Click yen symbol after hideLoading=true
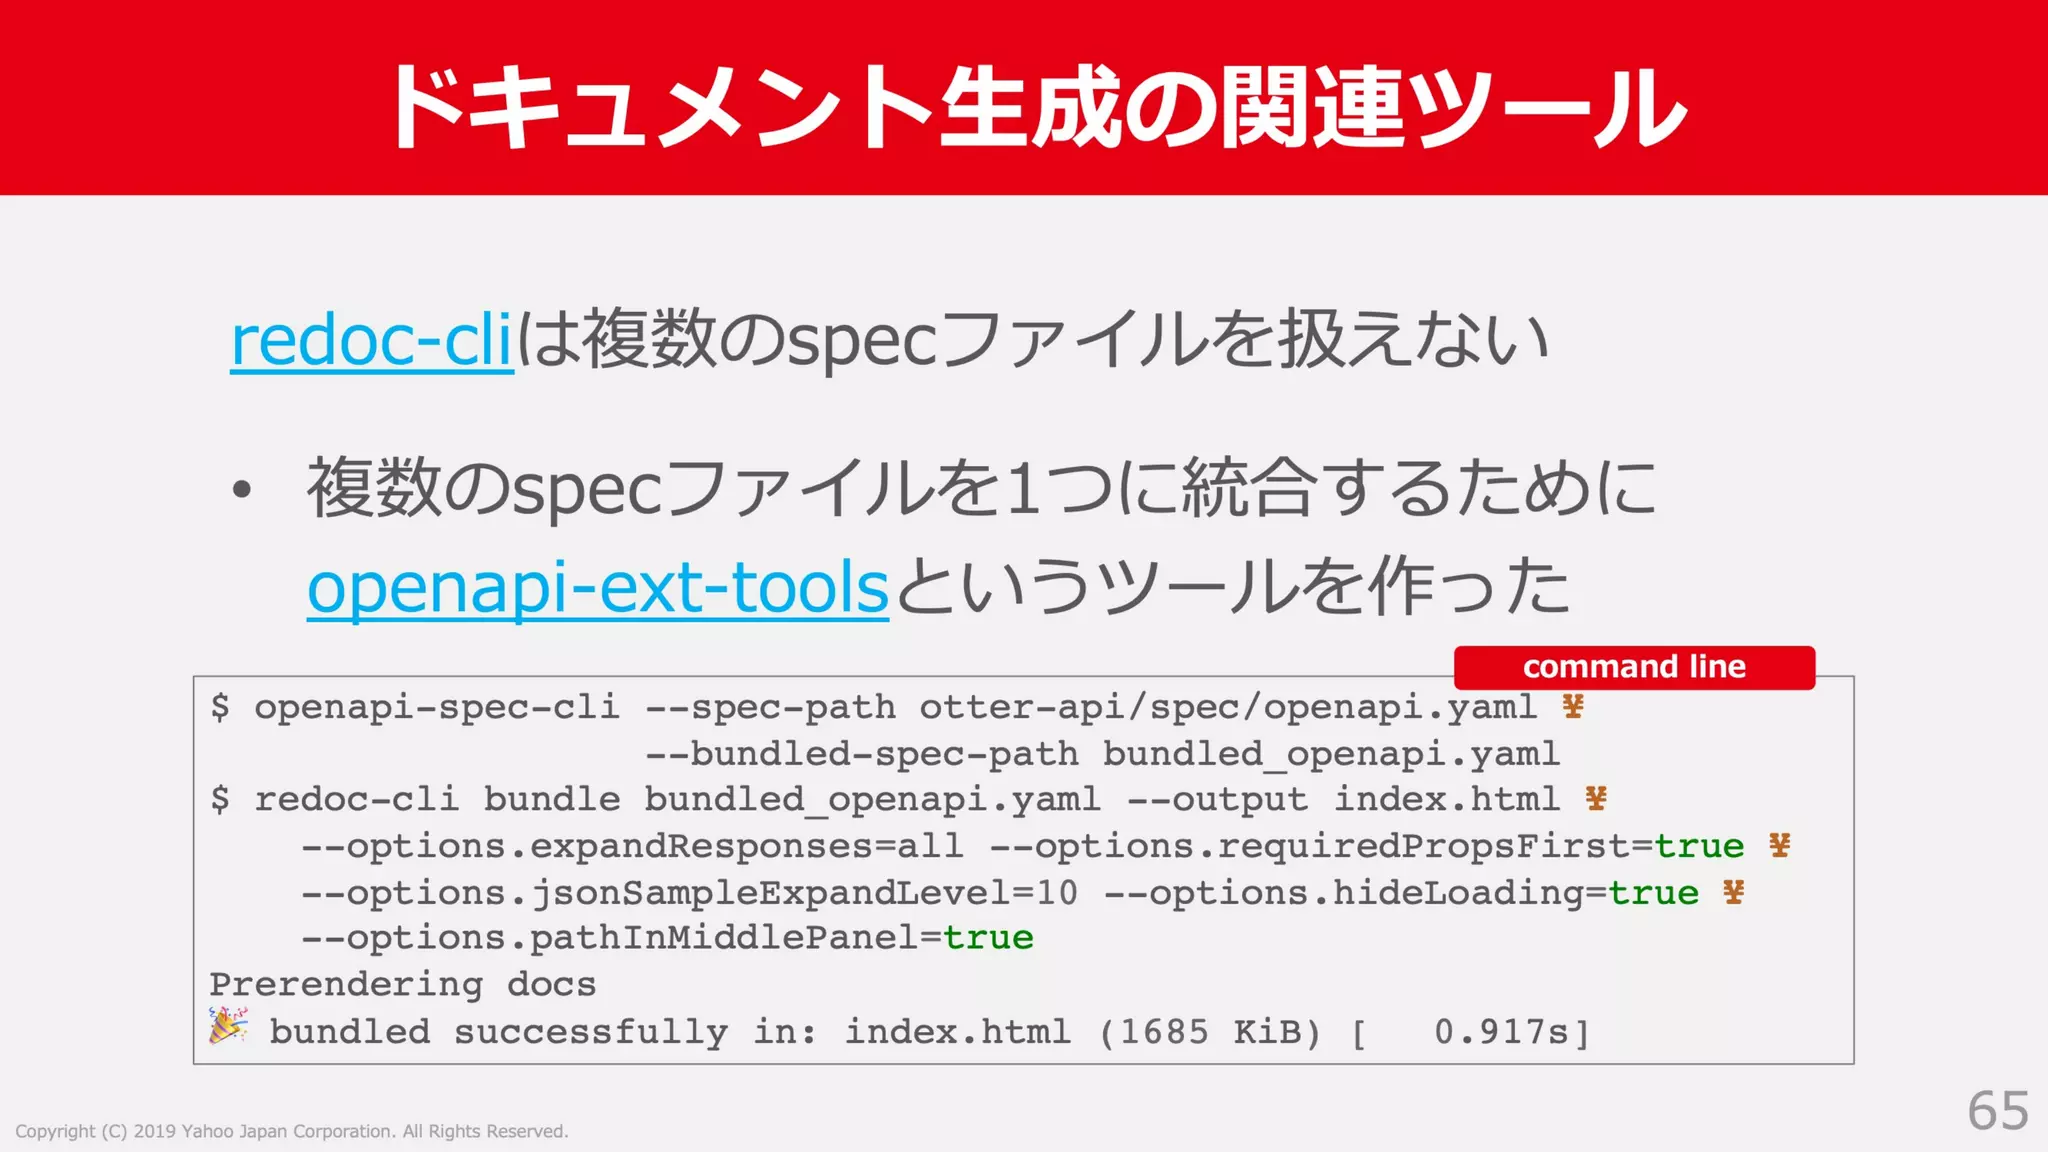 (1733, 892)
